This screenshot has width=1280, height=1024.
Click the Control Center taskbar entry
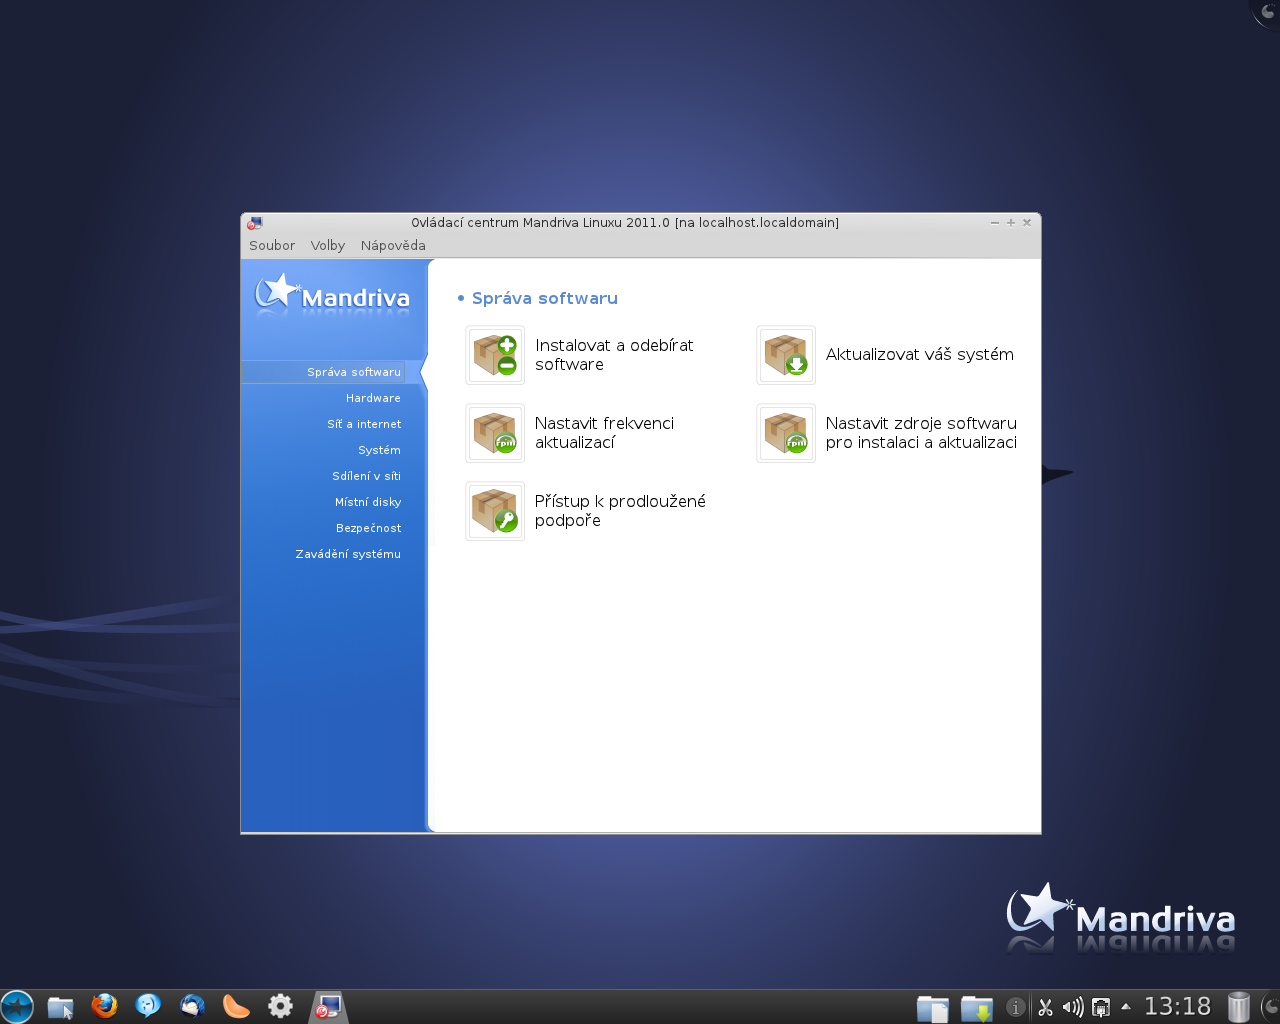click(x=328, y=1006)
